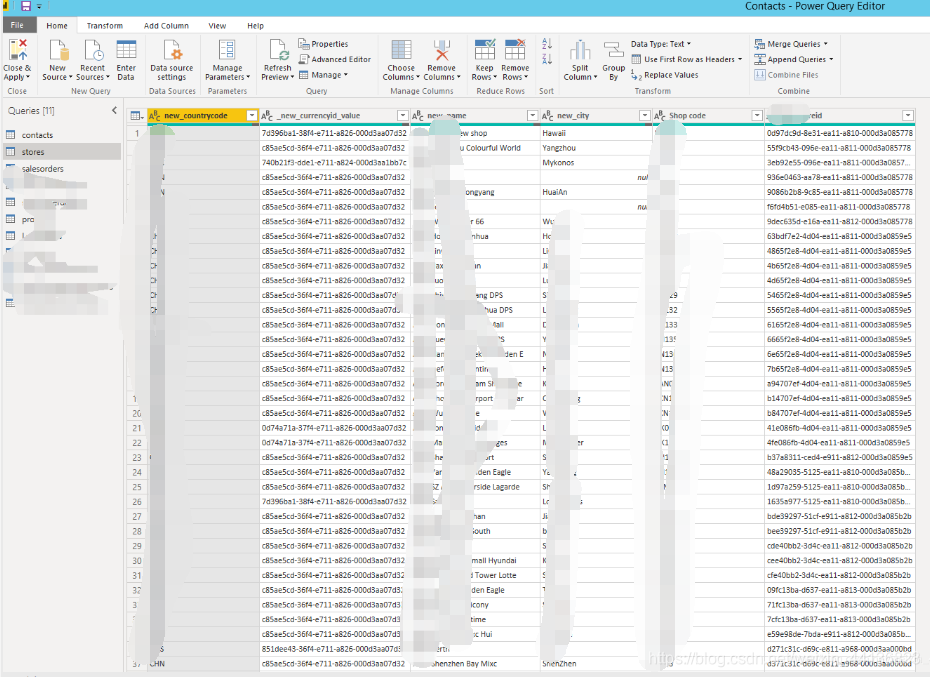Click the Mykonos city cell
The image size is (930, 677).
[595, 163]
